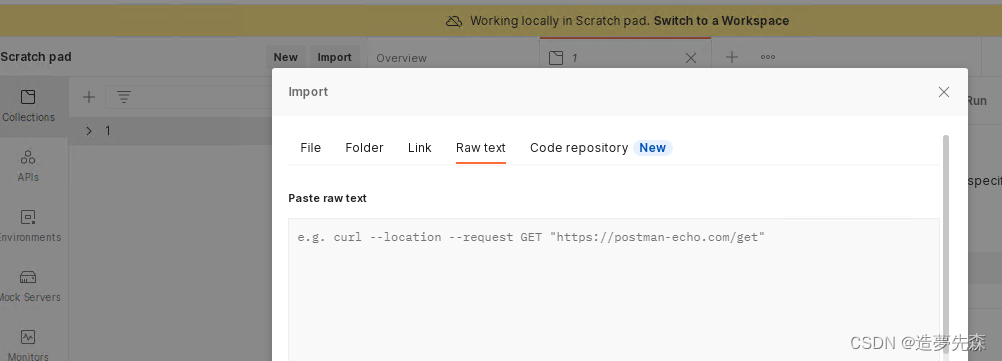Click the New button beside Scratch pad

click(x=286, y=57)
